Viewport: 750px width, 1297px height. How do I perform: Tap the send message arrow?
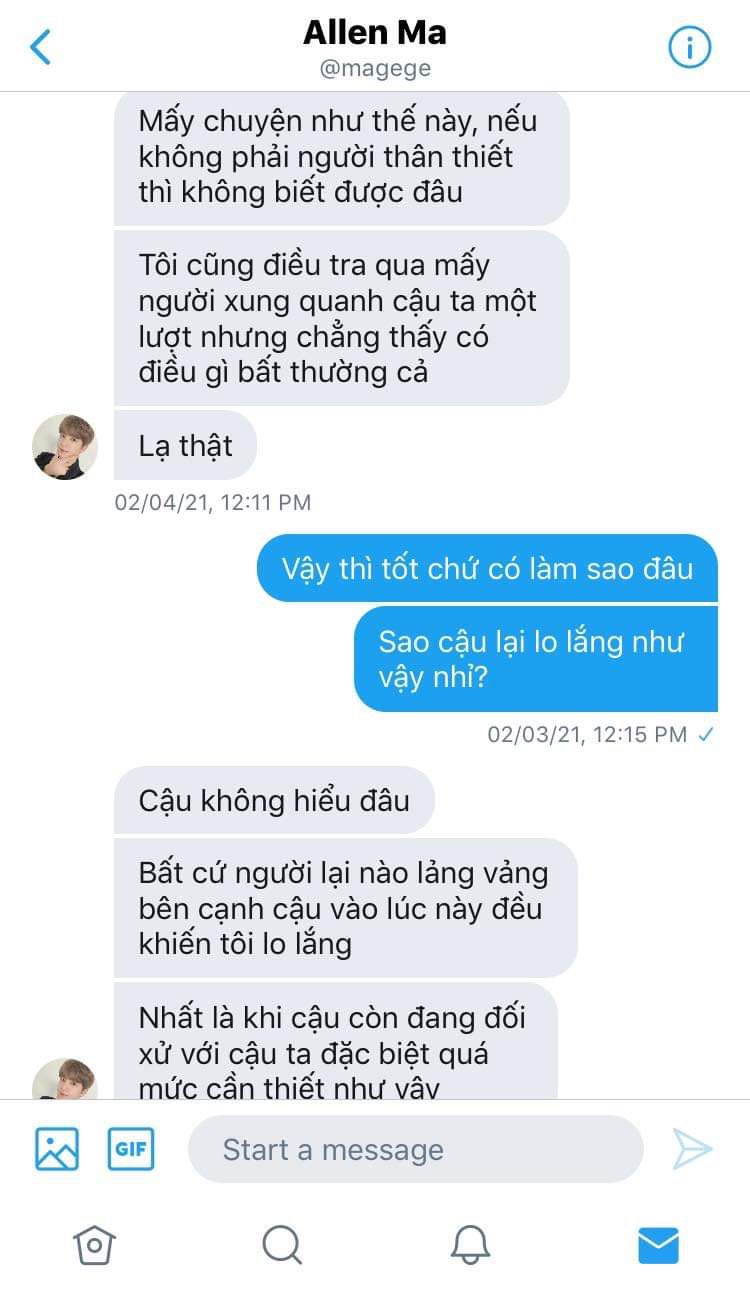(x=692, y=1149)
